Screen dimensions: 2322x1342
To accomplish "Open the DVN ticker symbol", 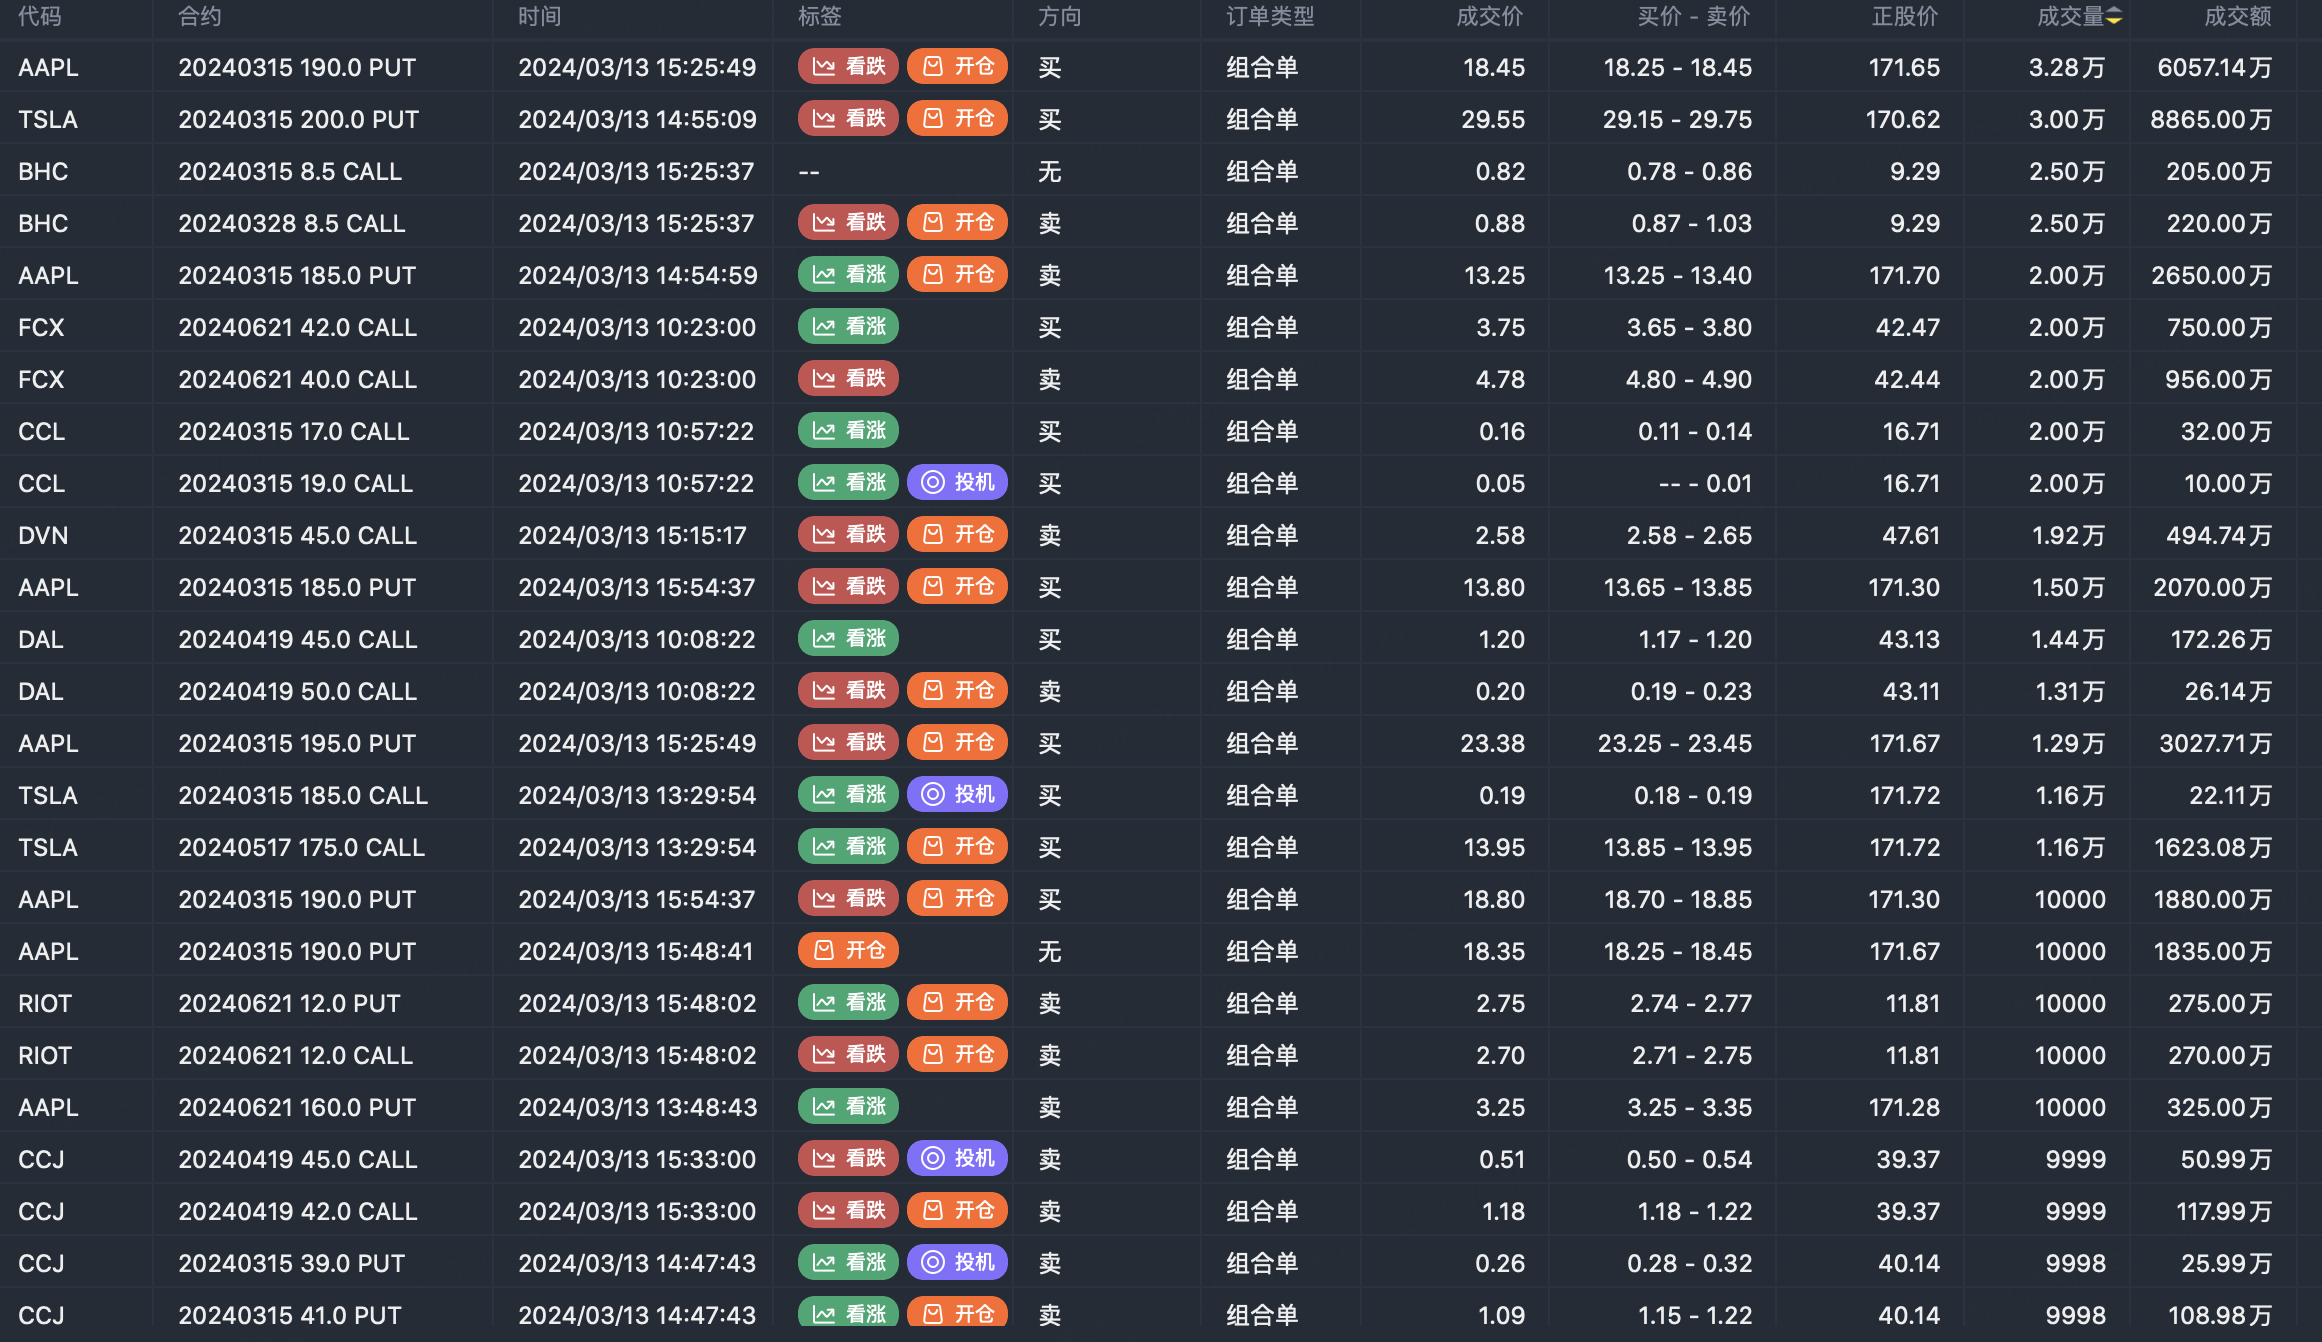I will [43, 535].
